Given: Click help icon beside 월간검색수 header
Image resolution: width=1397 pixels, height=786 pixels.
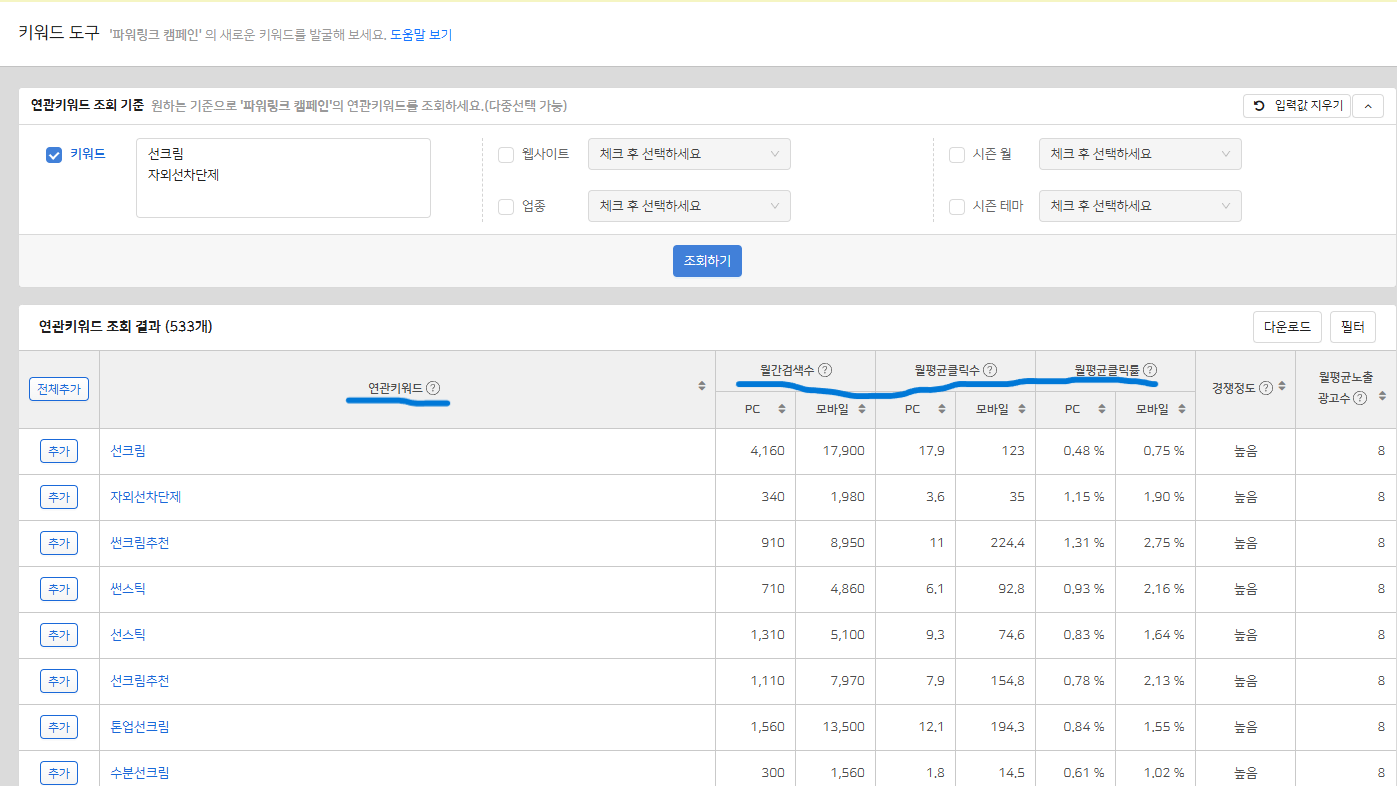Looking at the screenshot, I should [825, 370].
